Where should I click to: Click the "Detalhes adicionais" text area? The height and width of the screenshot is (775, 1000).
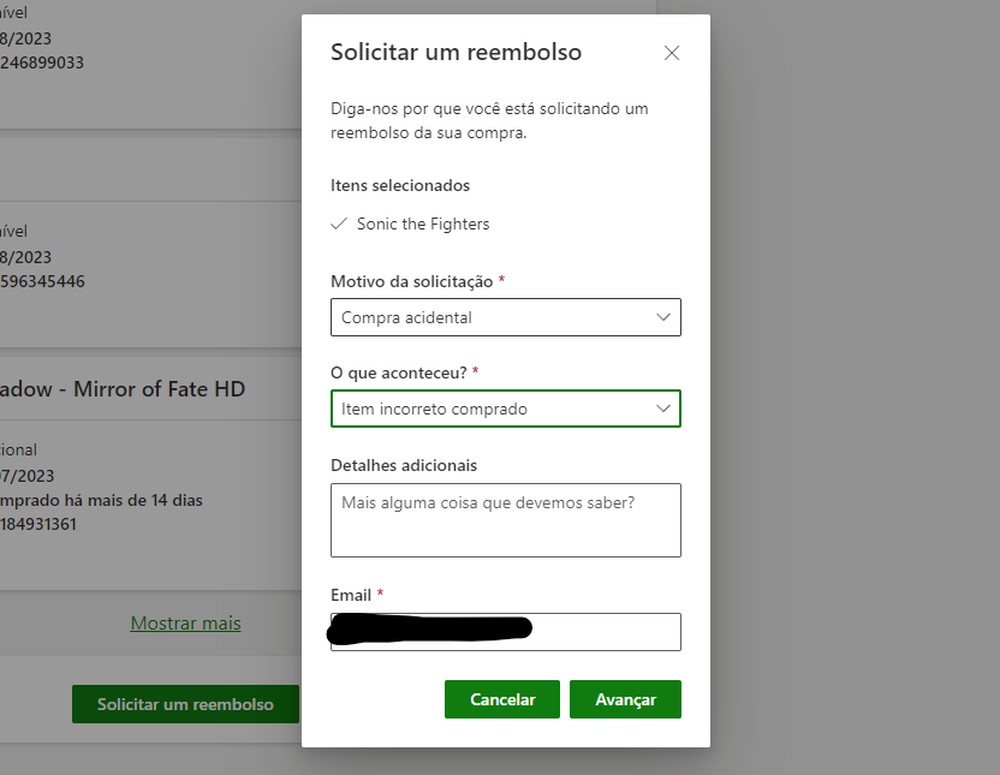pos(505,520)
